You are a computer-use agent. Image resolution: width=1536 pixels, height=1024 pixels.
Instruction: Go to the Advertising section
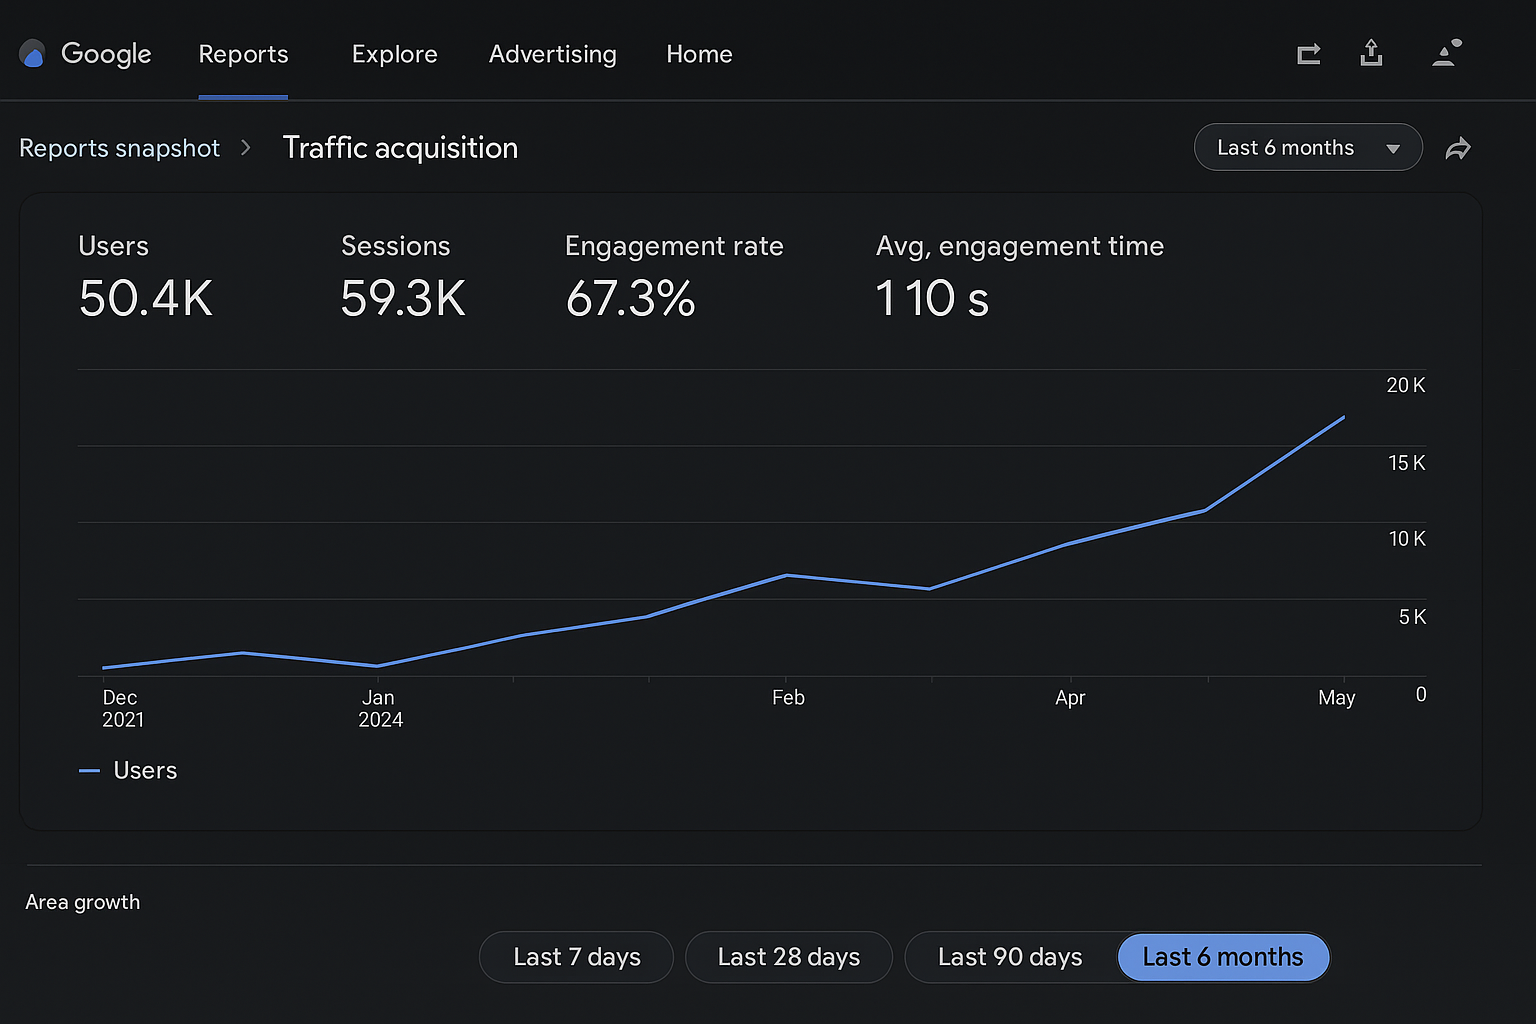[552, 54]
